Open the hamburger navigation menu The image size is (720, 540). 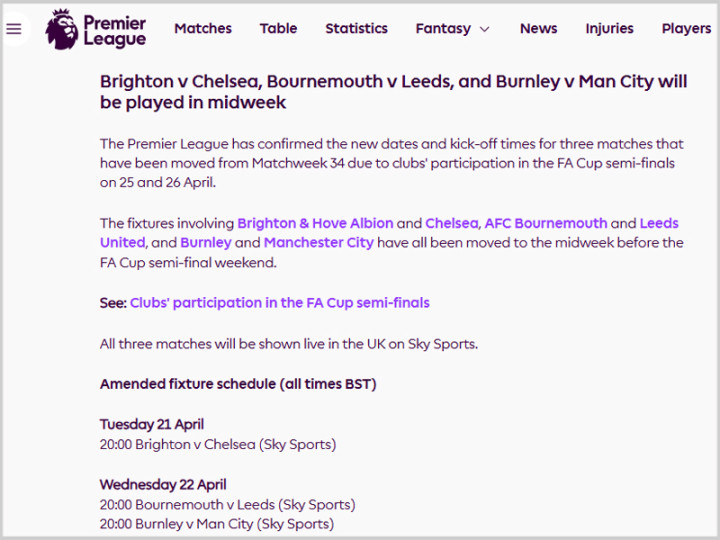point(14,29)
